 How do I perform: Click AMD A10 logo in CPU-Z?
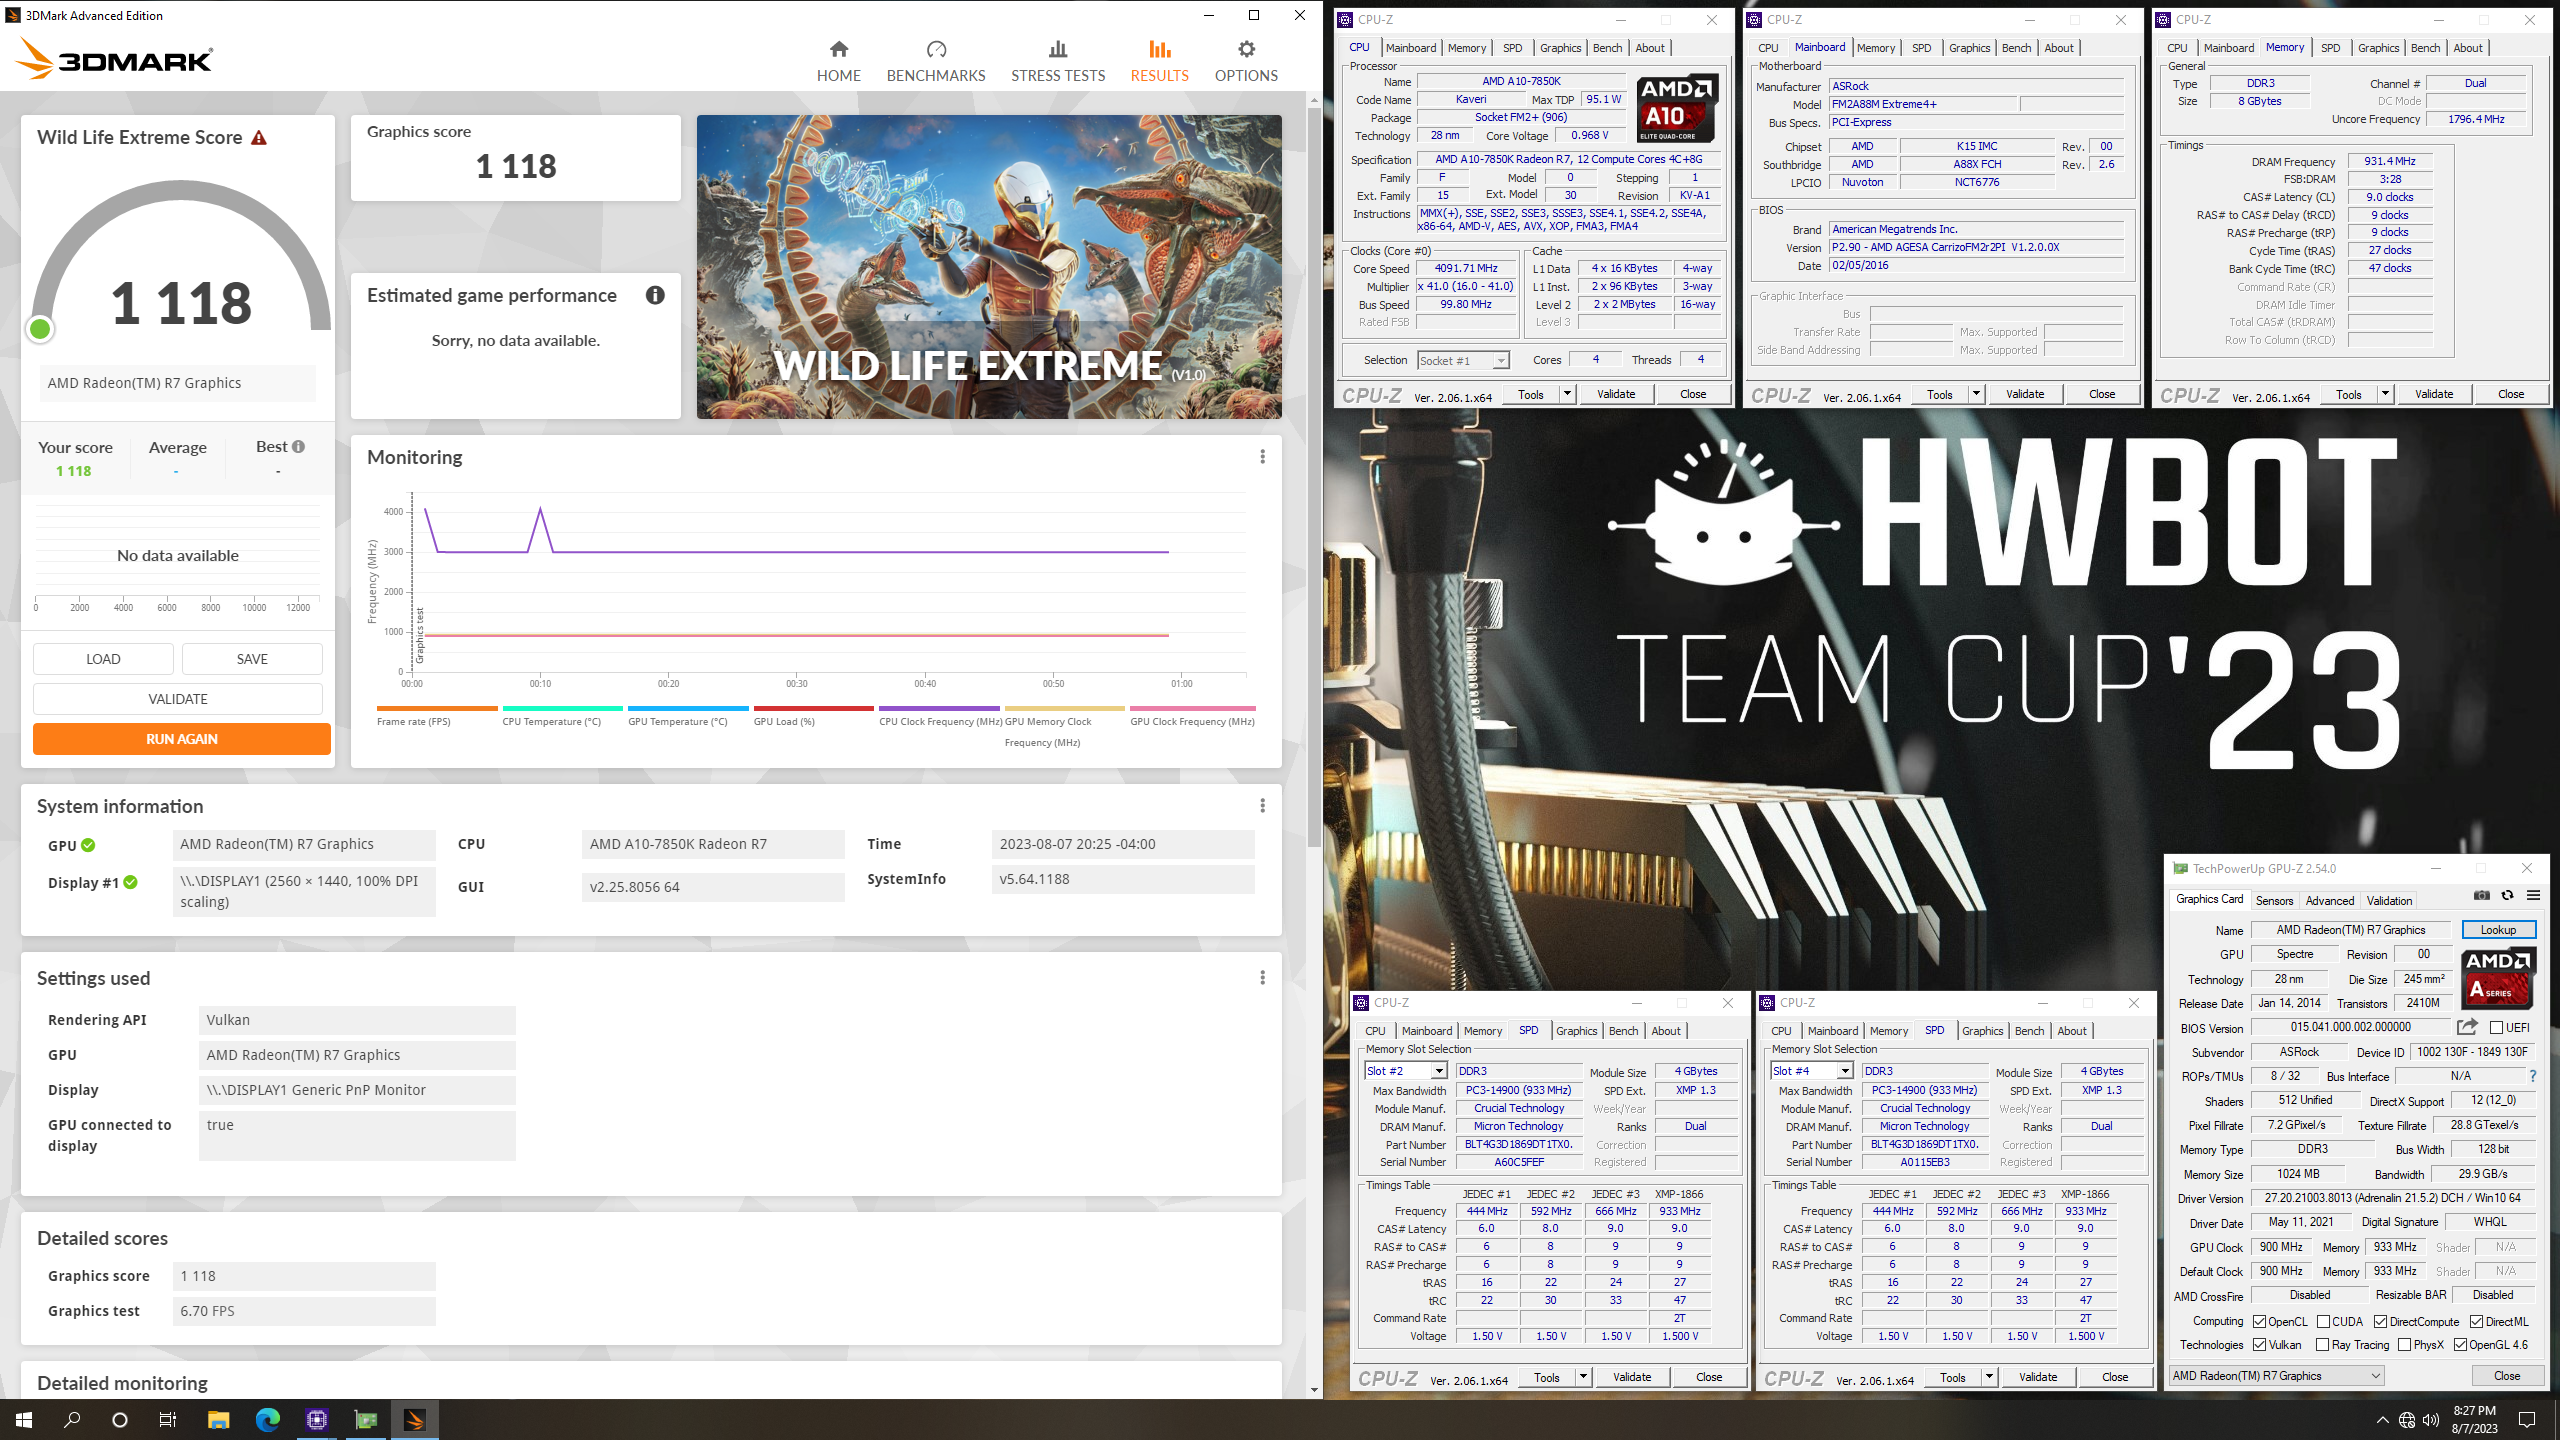tap(1678, 108)
